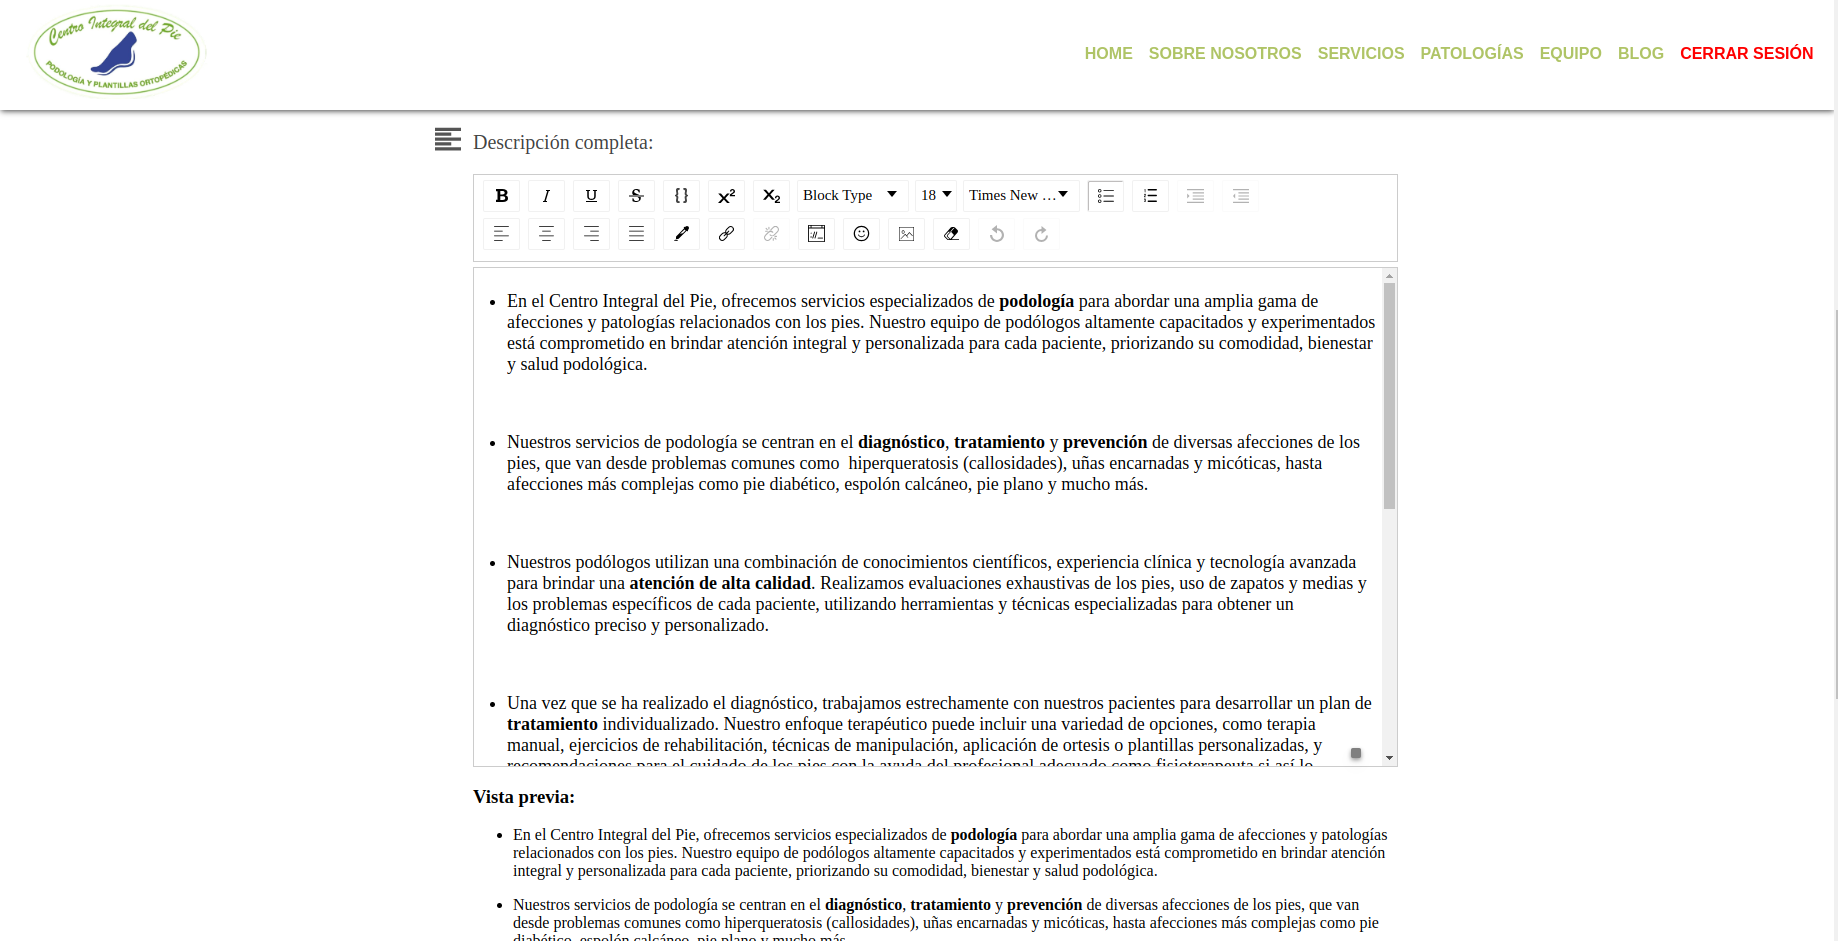Screen dimensions: 1838x941
Task: Toggle bold formatting
Action: point(502,196)
